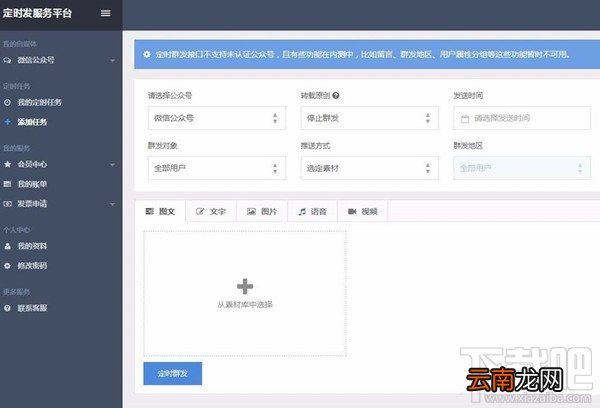Screen dimensions: 600x408
Task: Click the 从素材库中选择 text link
Action: click(x=245, y=305)
